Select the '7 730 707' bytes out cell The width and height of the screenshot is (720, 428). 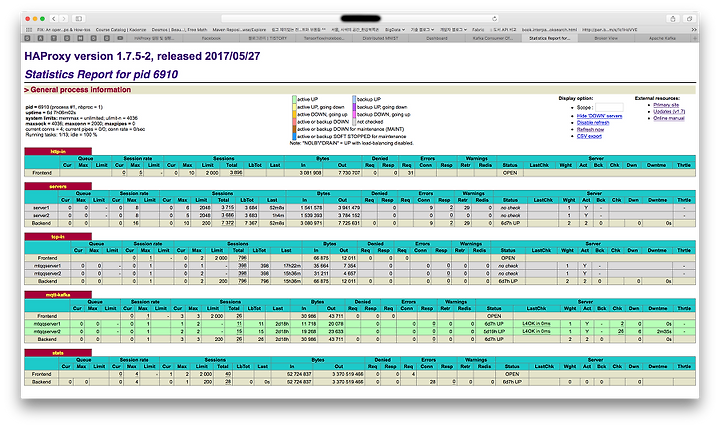(x=342, y=173)
